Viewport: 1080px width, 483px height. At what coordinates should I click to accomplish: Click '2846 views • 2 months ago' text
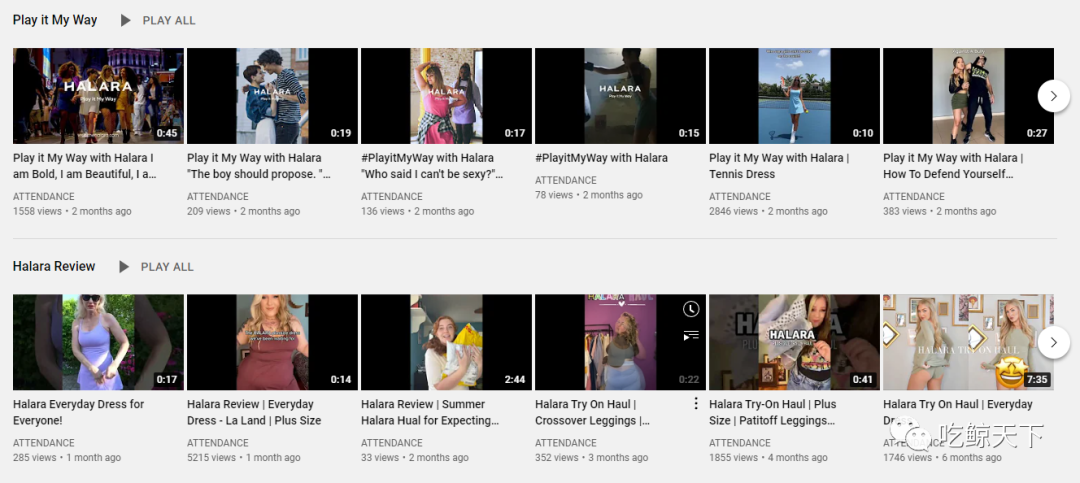coord(768,212)
